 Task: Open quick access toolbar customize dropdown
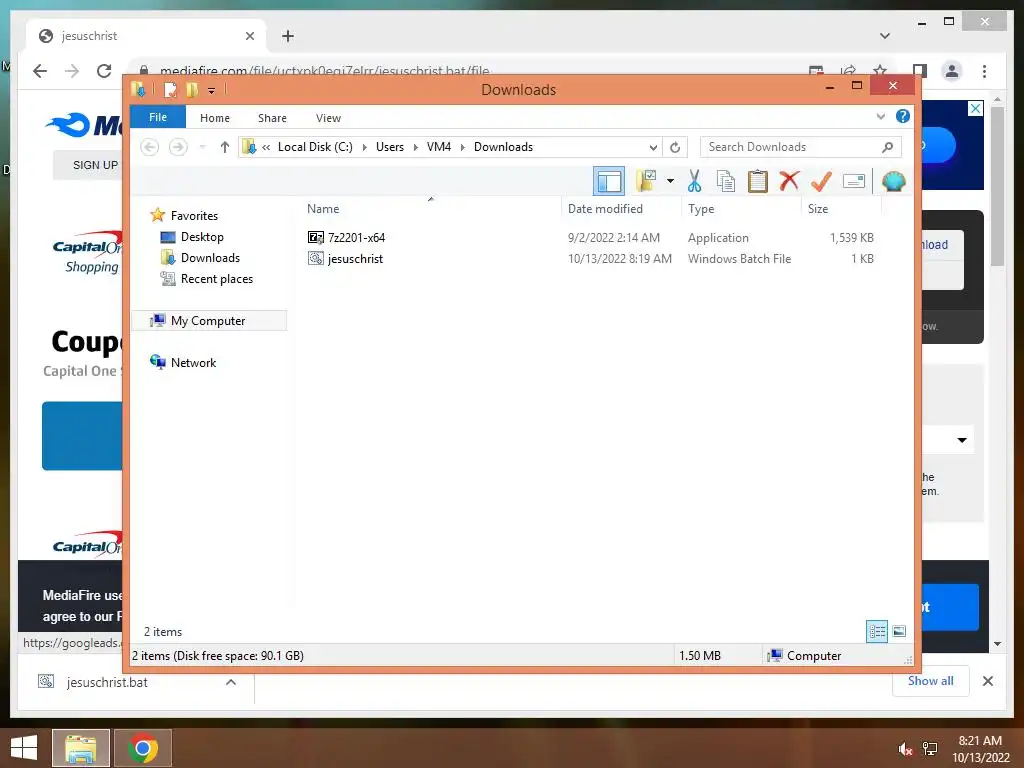(212, 90)
